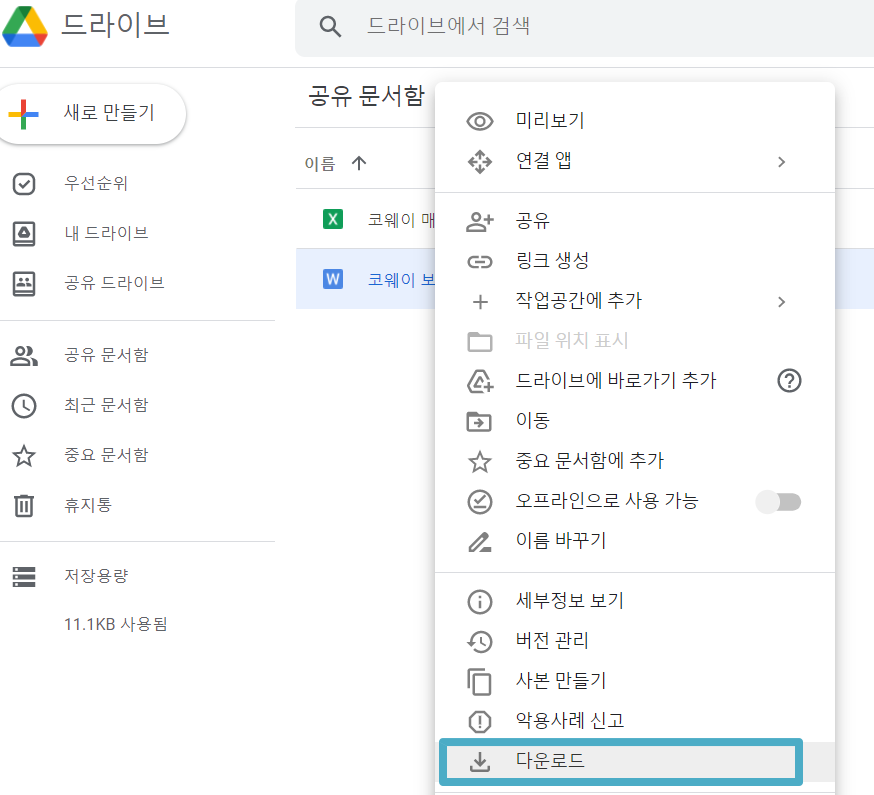Click the help question mark icon

789,381
